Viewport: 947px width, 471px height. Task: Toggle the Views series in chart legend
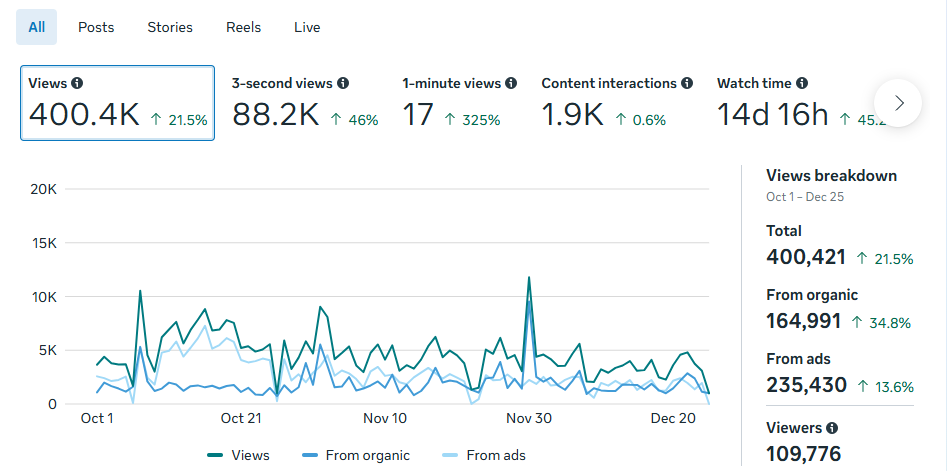(239, 455)
